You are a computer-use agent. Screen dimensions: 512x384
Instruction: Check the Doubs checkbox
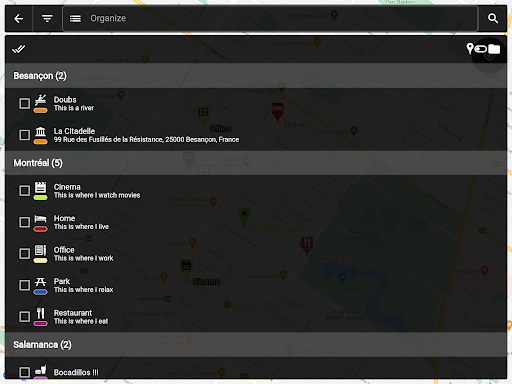[x=24, y=103]
